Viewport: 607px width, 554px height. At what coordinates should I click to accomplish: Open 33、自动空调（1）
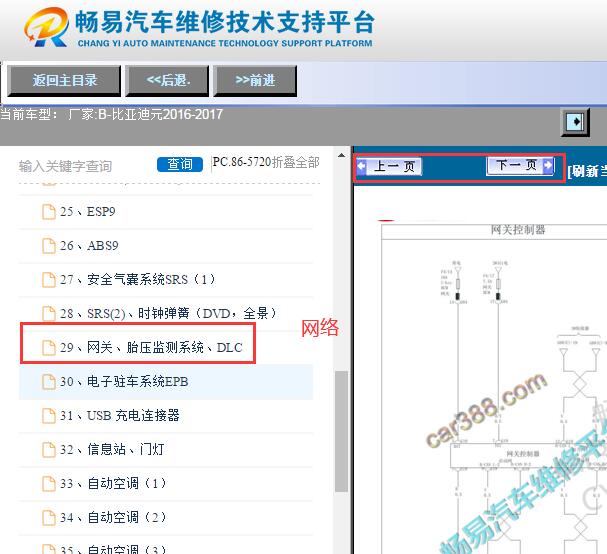(x=113, y=483)
